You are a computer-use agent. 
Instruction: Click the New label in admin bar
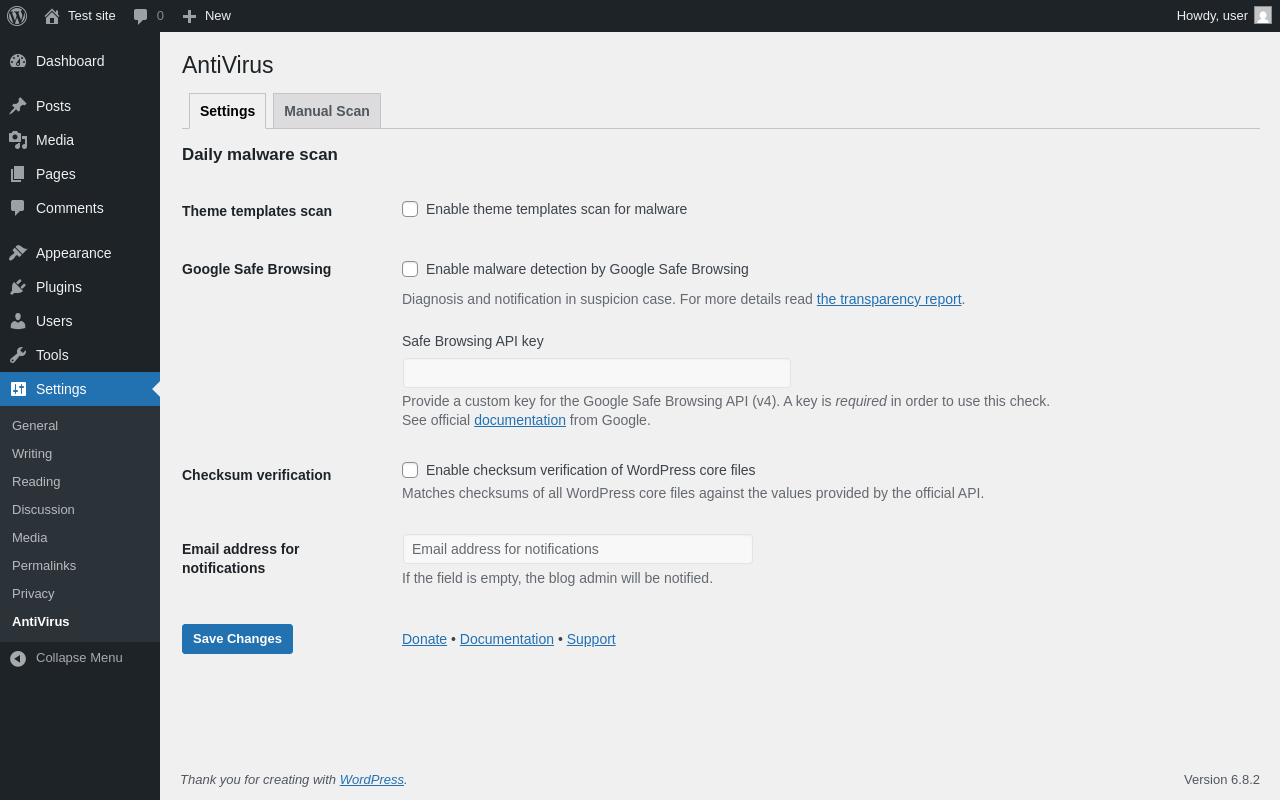coord(218,16)
